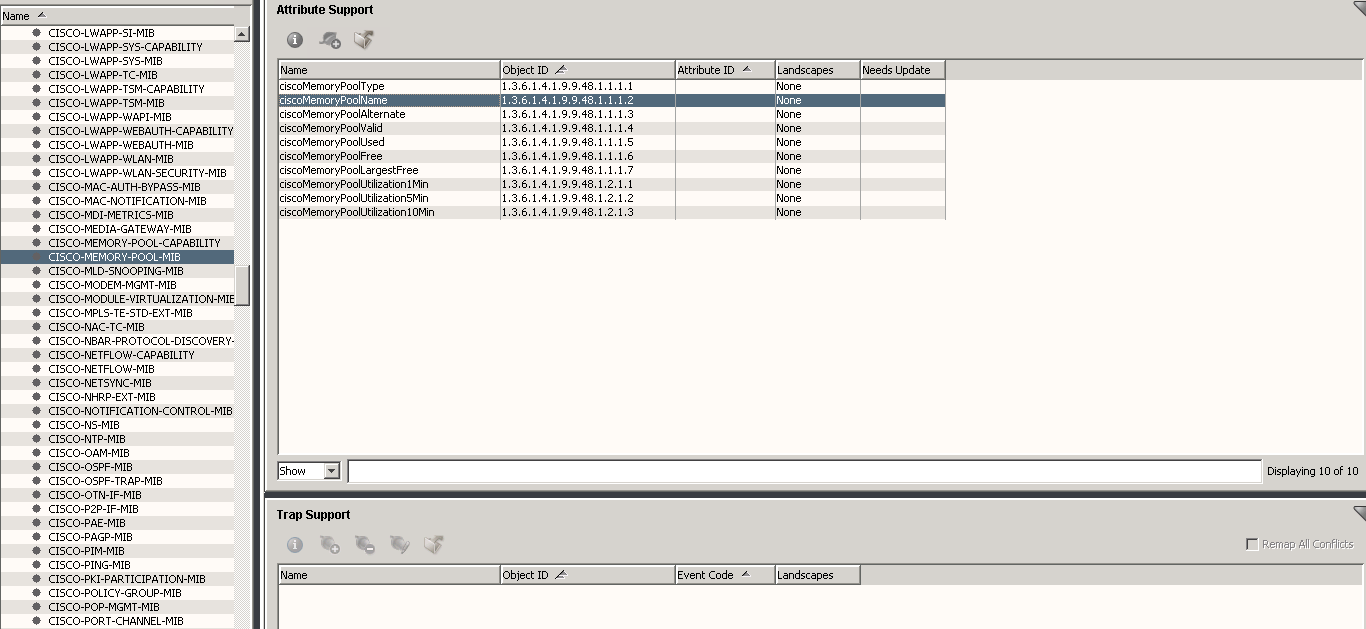Image resolution: width=1366 pixels, height=629 pixels.
Task: Click the remove trap icon with minus sign
Action: point(365,545)
